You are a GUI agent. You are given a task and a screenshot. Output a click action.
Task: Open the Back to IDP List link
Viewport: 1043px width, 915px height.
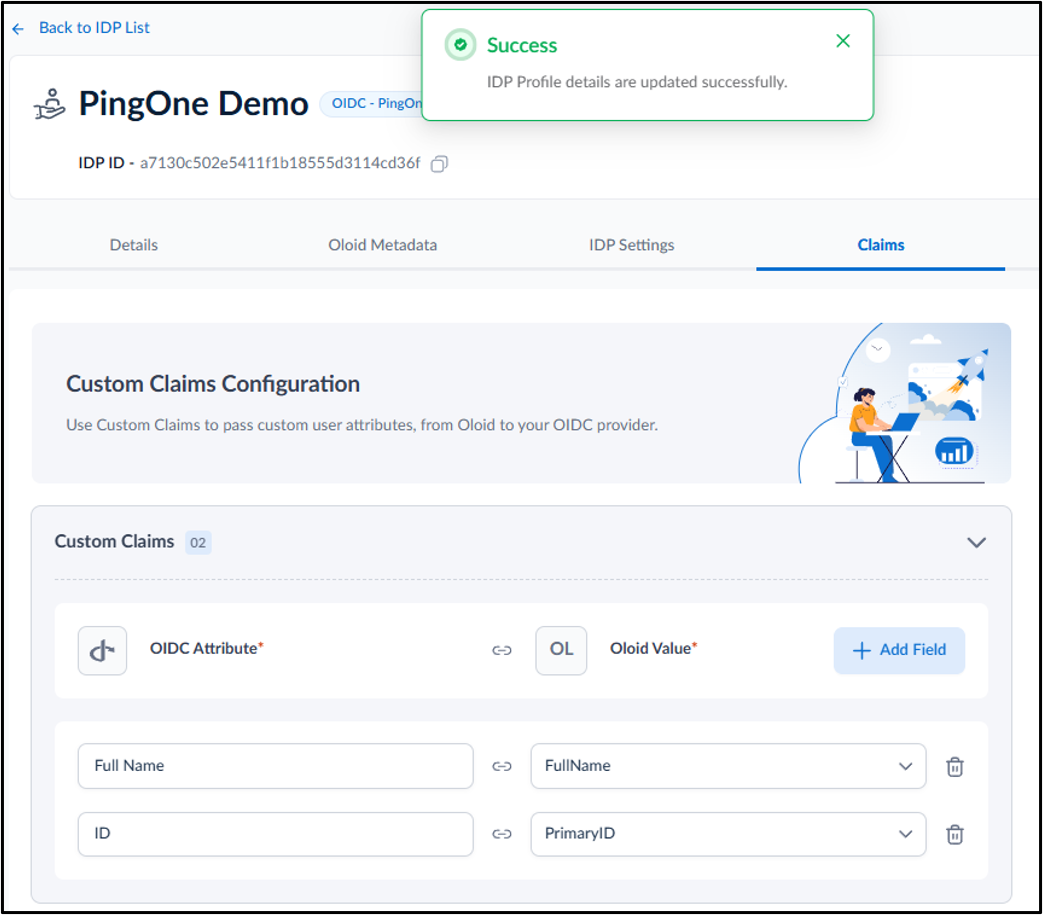click(x=94, y=28)
